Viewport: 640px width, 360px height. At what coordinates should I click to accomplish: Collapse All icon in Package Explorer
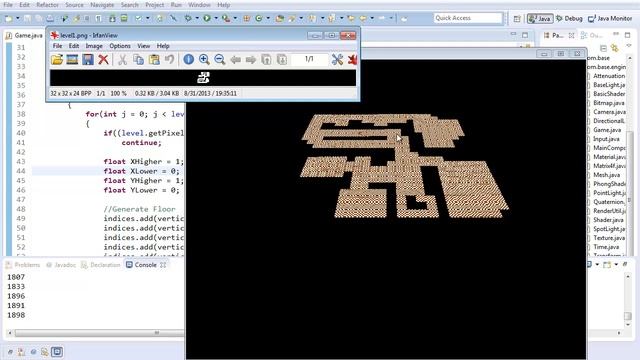click(603, 48)
